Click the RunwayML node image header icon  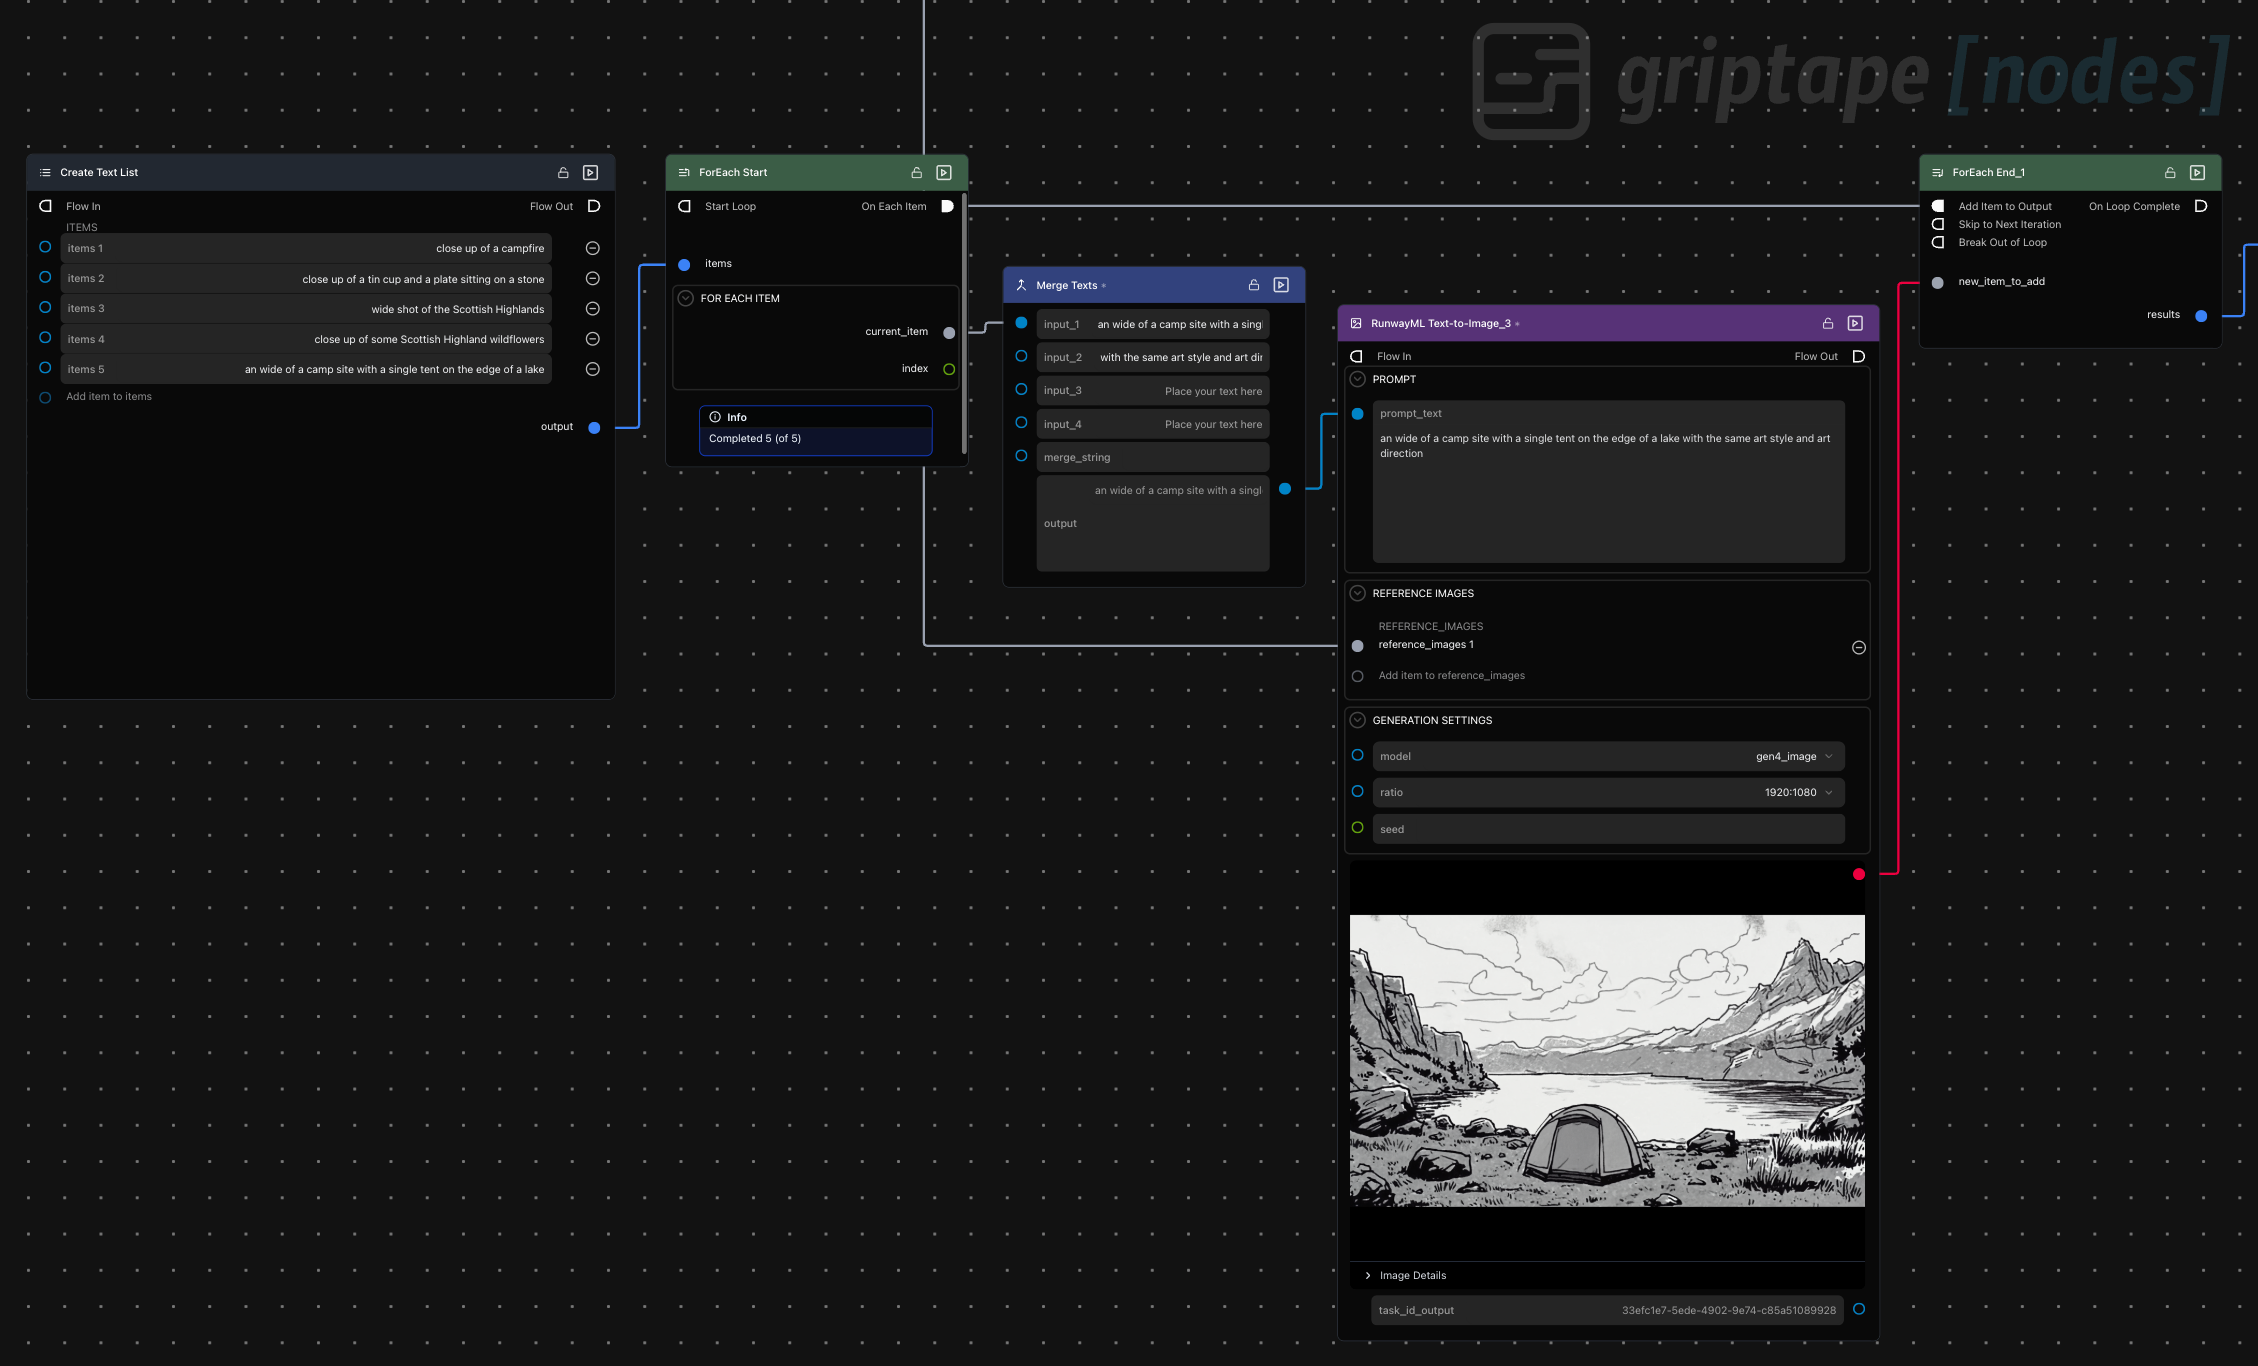pyautogui.click(x=1356, y=323)
